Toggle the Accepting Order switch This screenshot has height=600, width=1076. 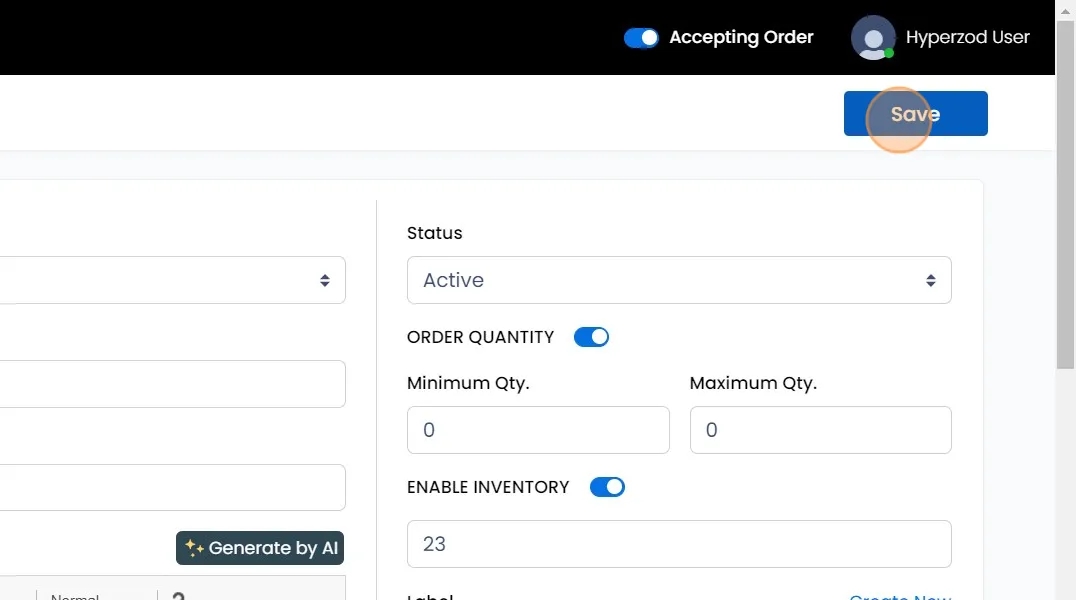point(641,38)
